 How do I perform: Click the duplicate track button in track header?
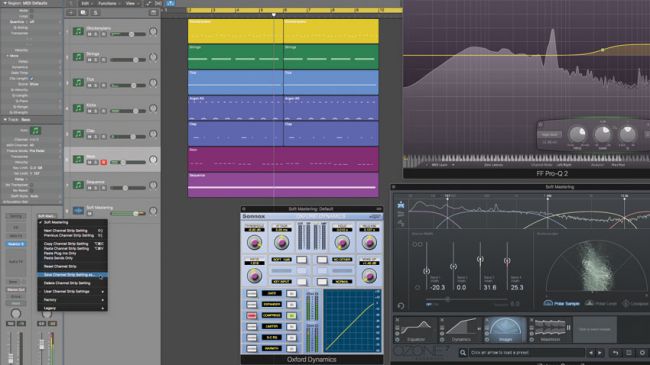tap(83, 12)
